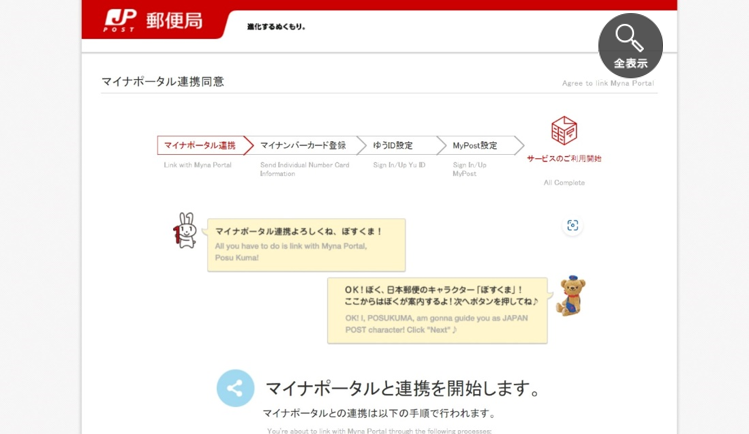Screen dimensions: 749x434
Task: Select the マイナポータル連携 step
Action: click(x=205, y=145)
